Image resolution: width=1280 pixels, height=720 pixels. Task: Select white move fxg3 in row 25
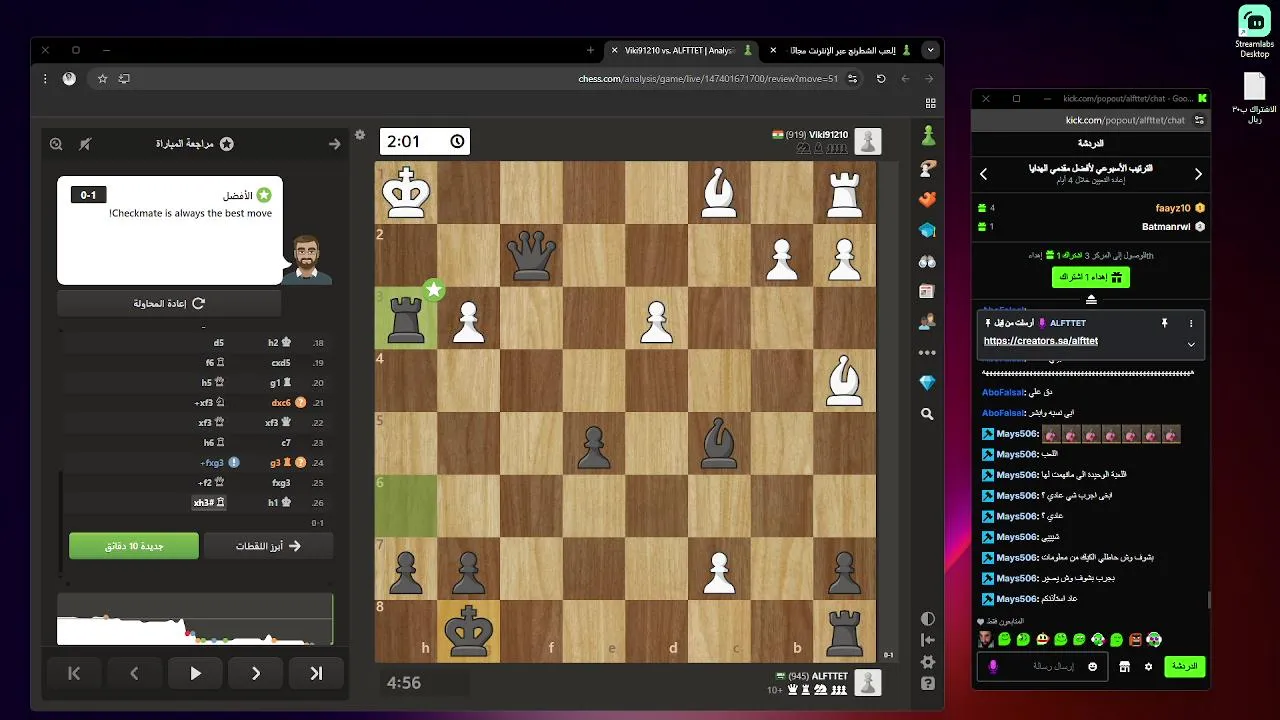point(281,483)
